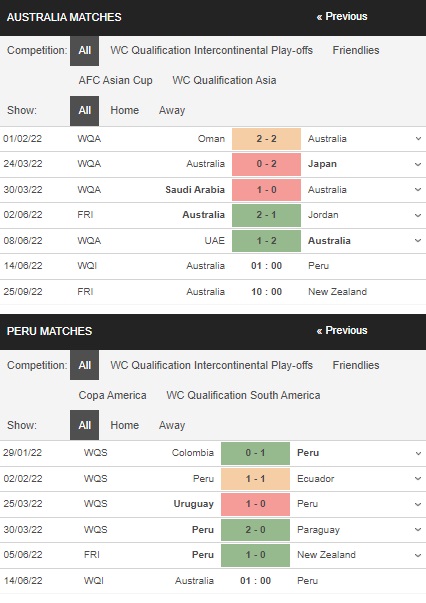This screenshot has width=426, height=603.
Task: Expand the Australia vs Jordan match row
Action: pyautogui.click(x=418, y=215)
